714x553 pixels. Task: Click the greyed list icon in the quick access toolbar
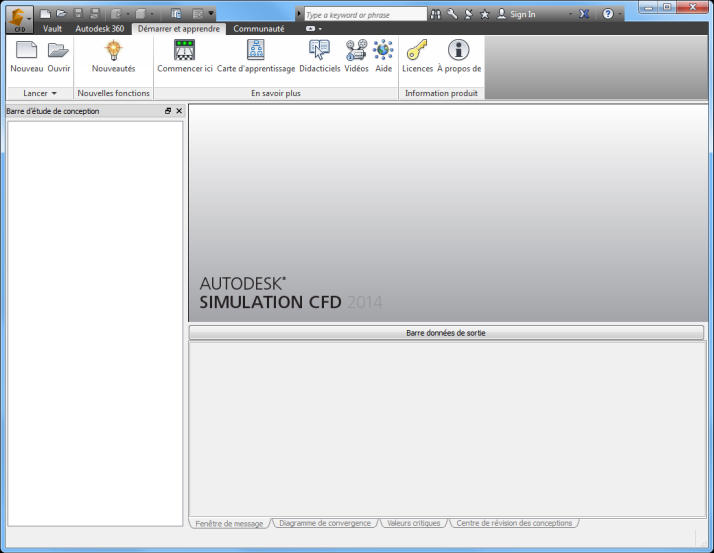click(x=197, y=14)
